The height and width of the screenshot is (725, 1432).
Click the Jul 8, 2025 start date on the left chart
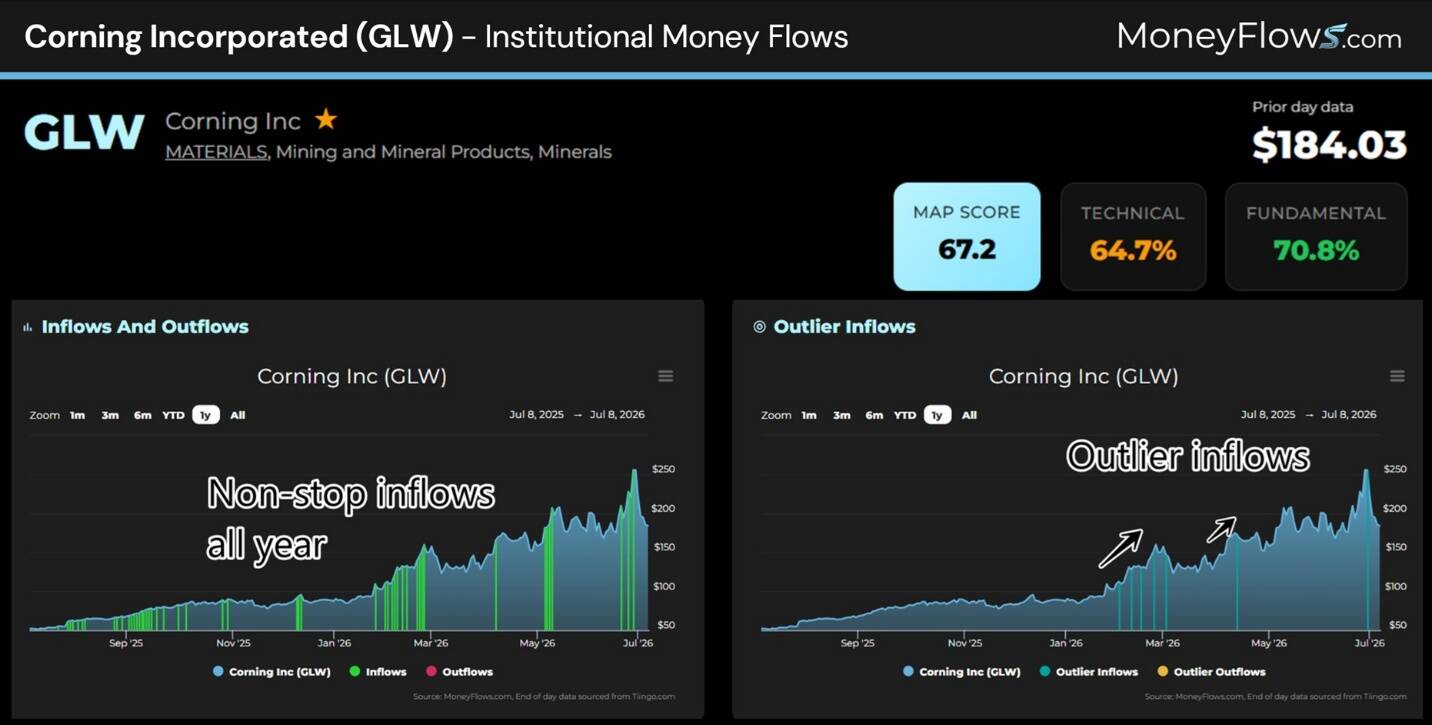[536, 415]
